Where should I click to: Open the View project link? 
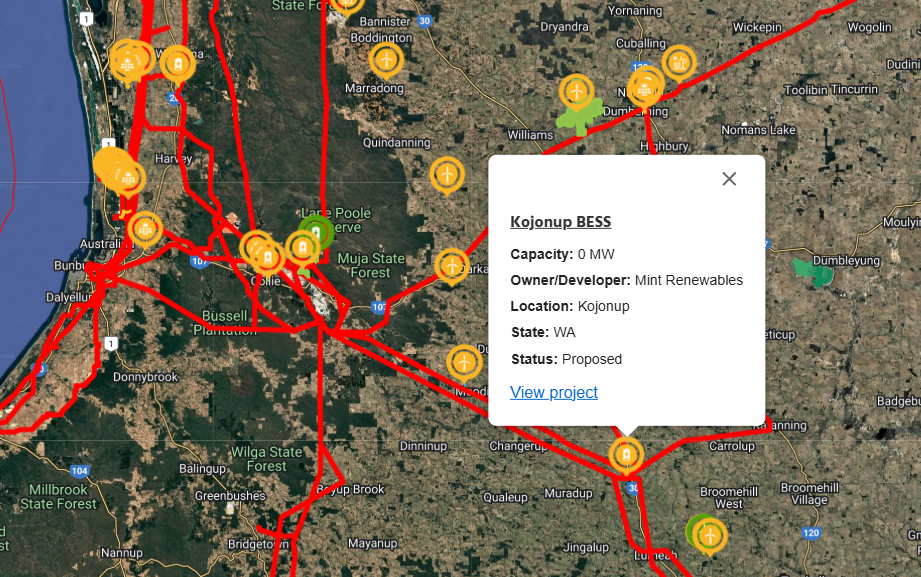pos(554,392)
